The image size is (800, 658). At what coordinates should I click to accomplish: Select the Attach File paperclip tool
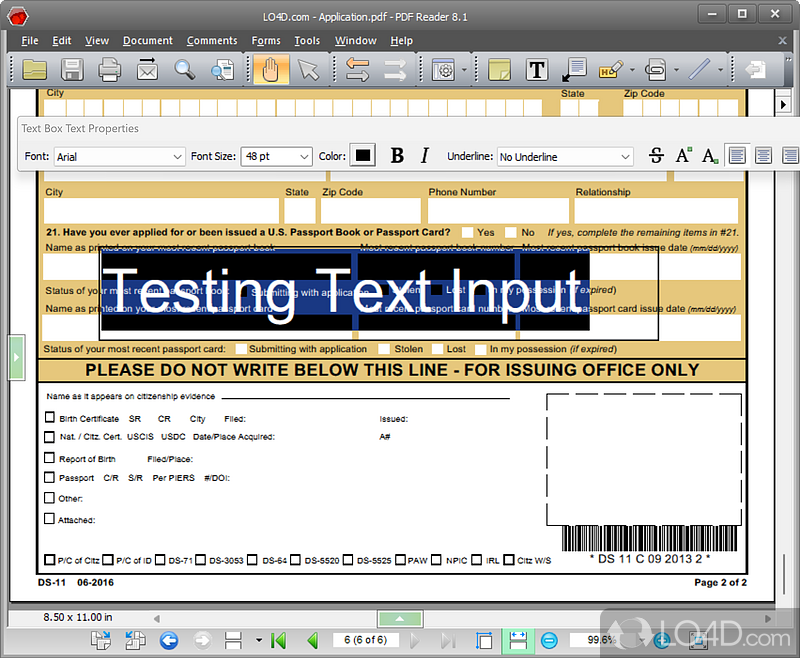(x=656, y=69)
